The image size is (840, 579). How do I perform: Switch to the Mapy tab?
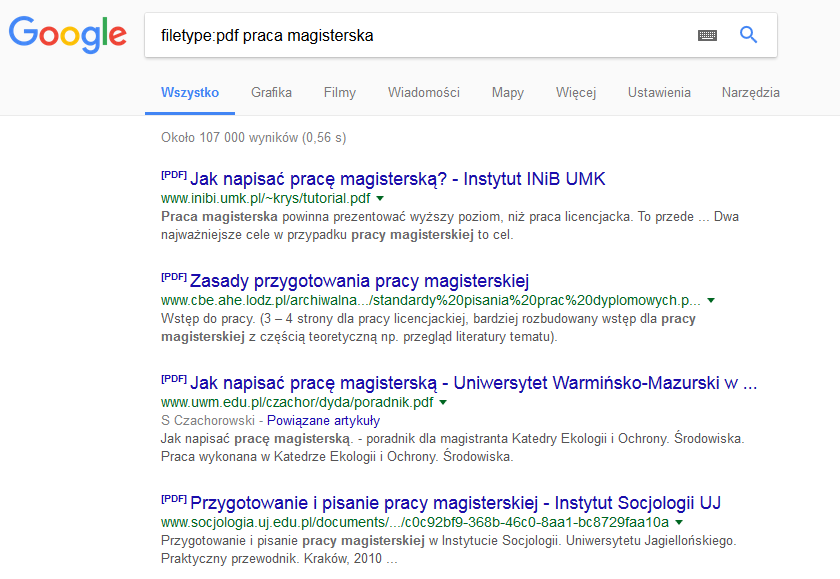507,93
